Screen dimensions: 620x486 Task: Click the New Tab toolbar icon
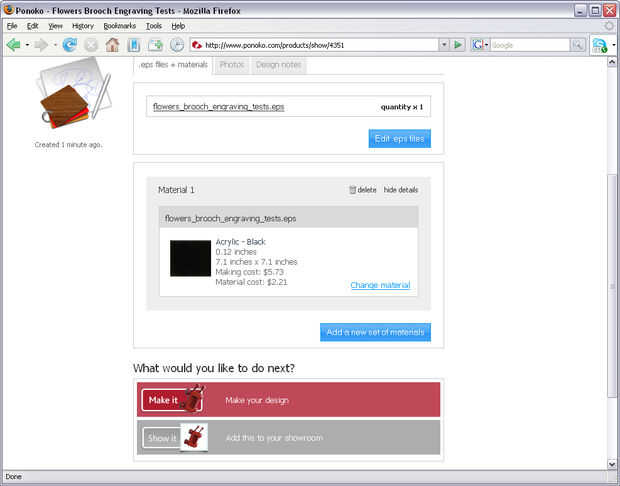tap(155, 45)
